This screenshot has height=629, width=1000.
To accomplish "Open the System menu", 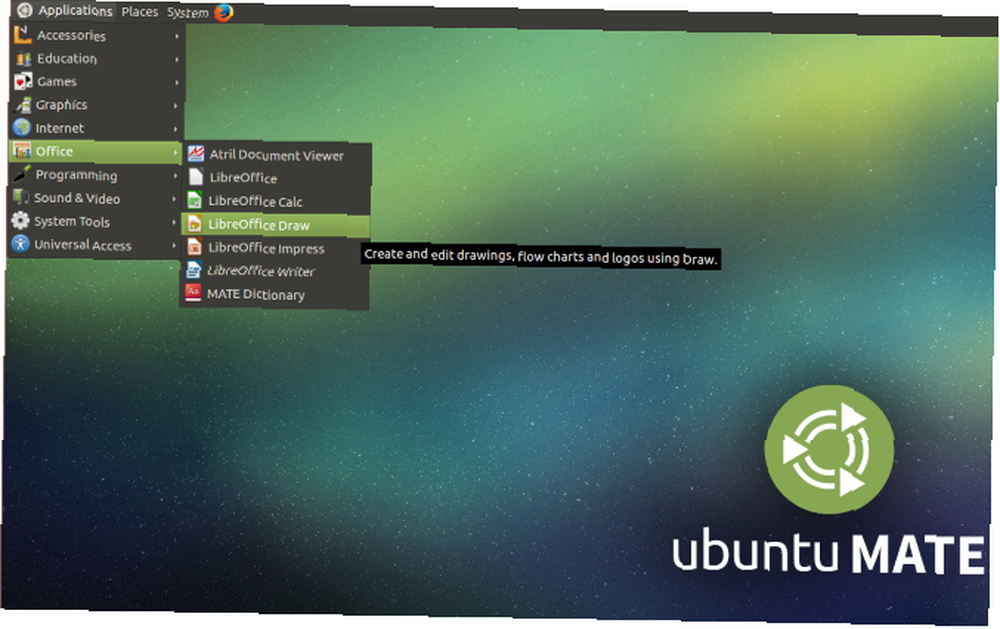I will coord(188,12).
